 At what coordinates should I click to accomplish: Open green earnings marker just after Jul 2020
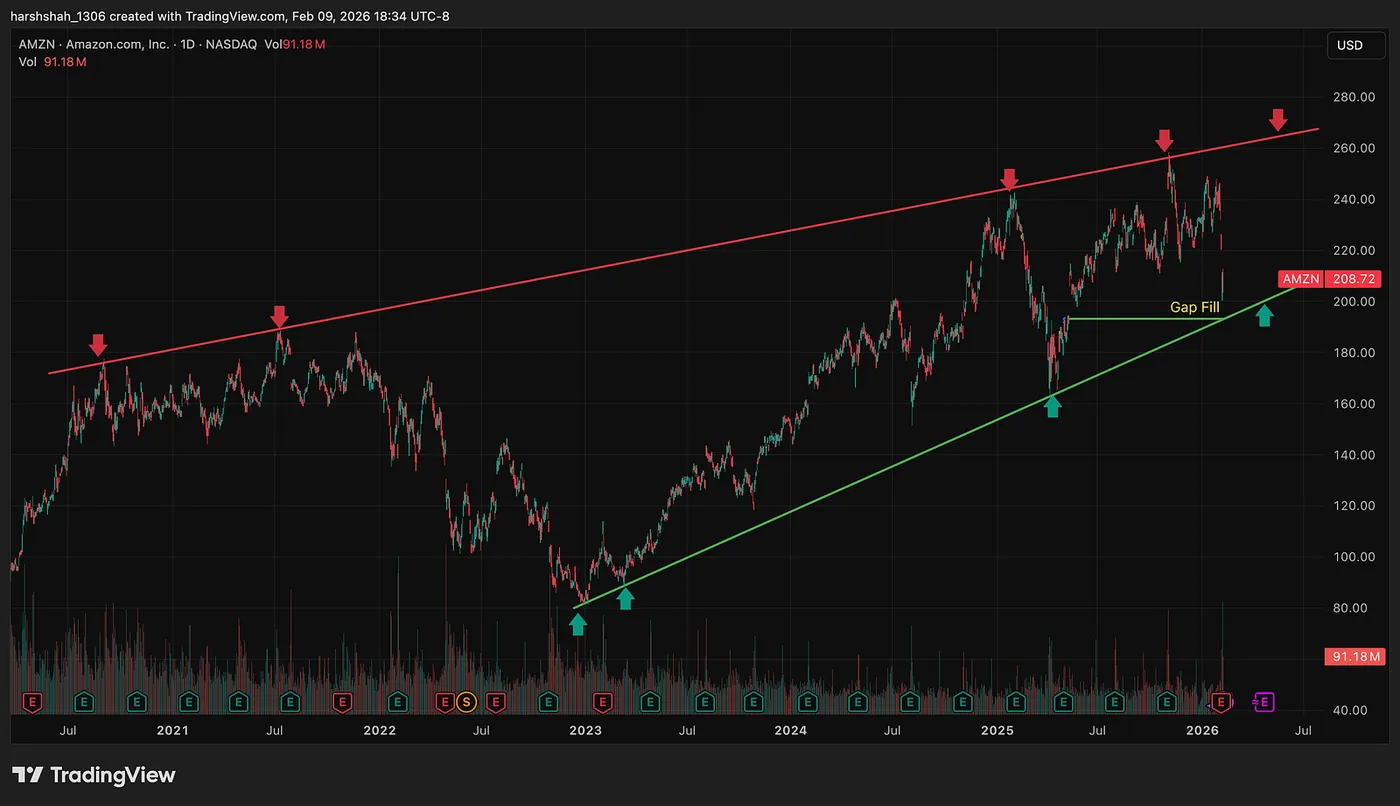(x=84, y=702)
